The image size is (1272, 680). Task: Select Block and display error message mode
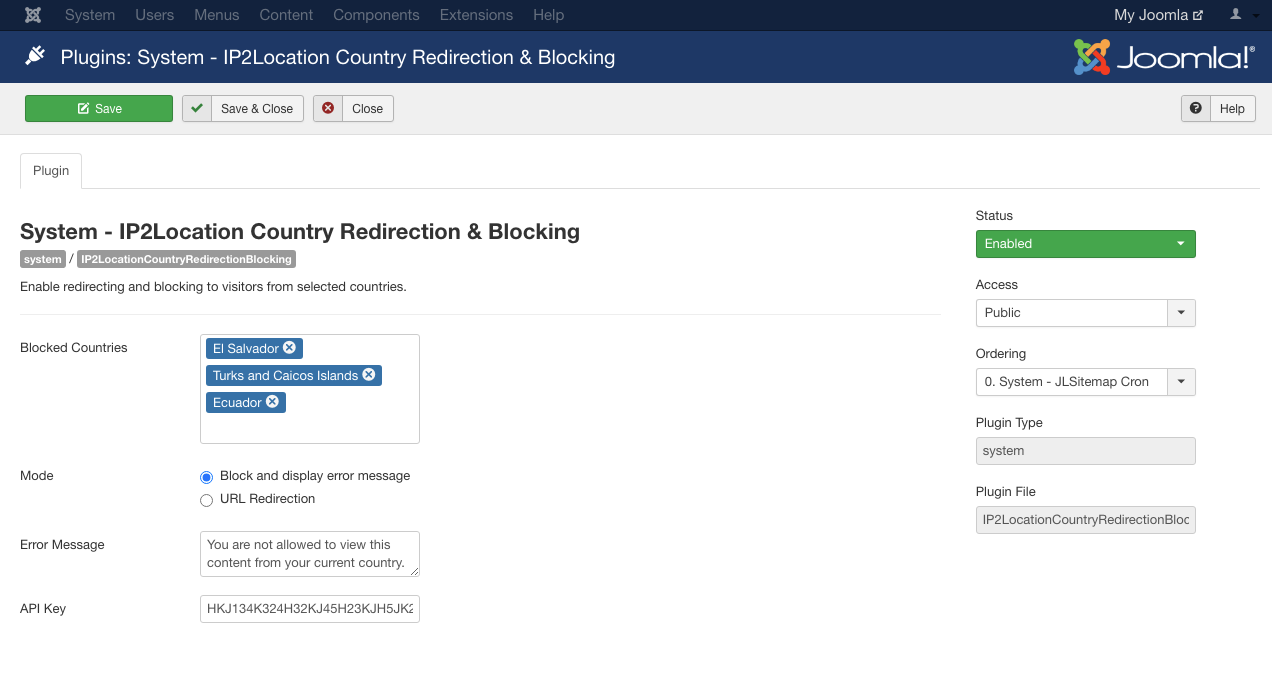click(207, 477)
